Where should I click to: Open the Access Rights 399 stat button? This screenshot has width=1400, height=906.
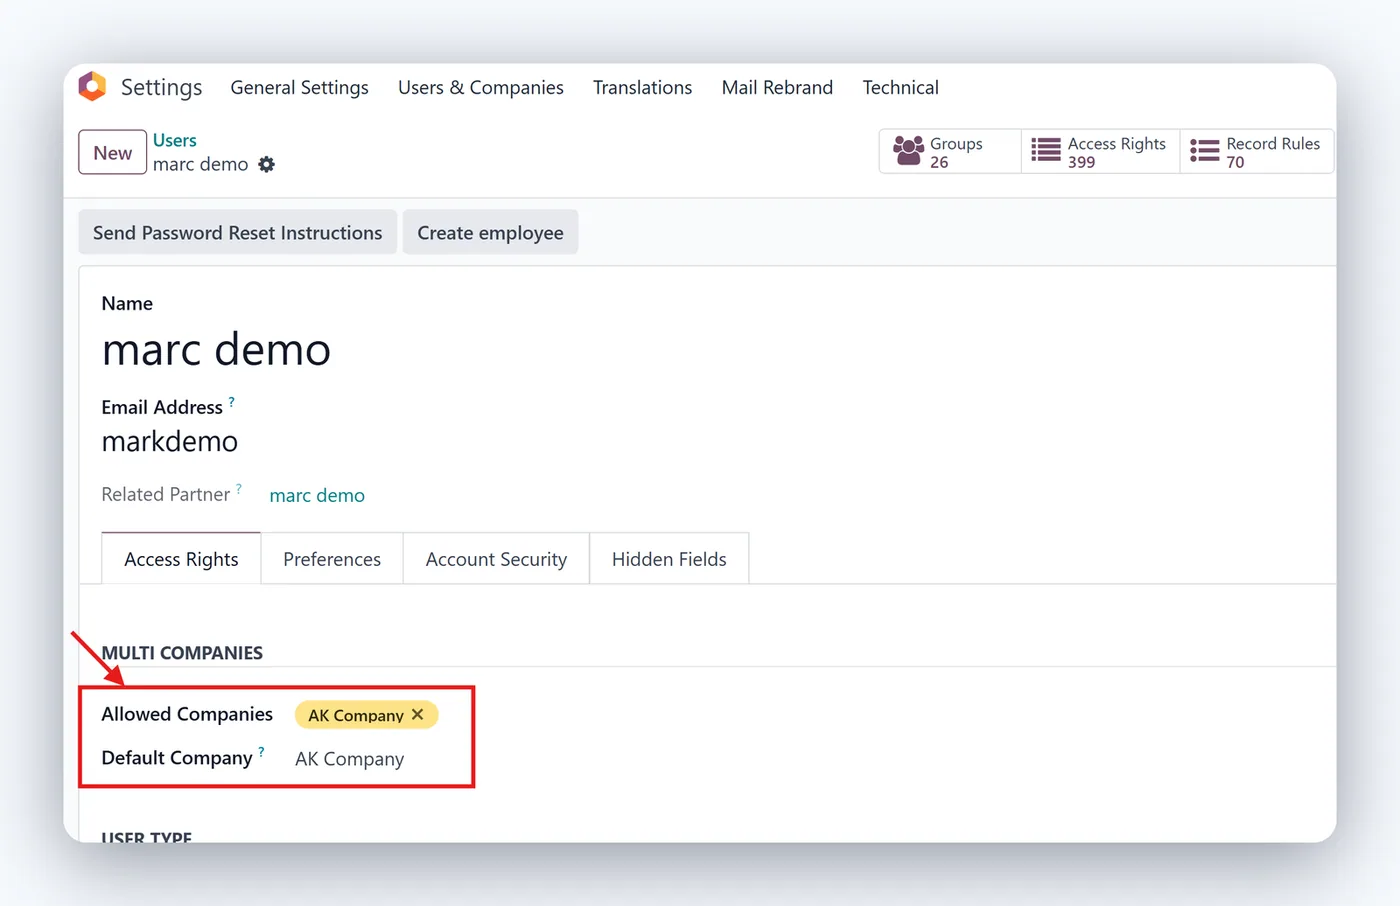(1100, 151)
